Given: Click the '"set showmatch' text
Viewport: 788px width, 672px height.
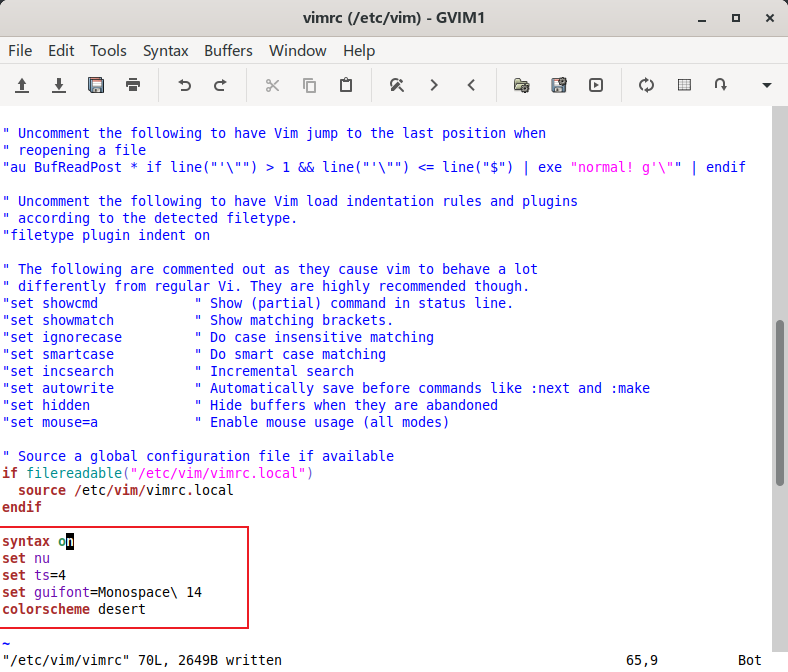Looking at the screenshot, I should [x=58, y=320].
